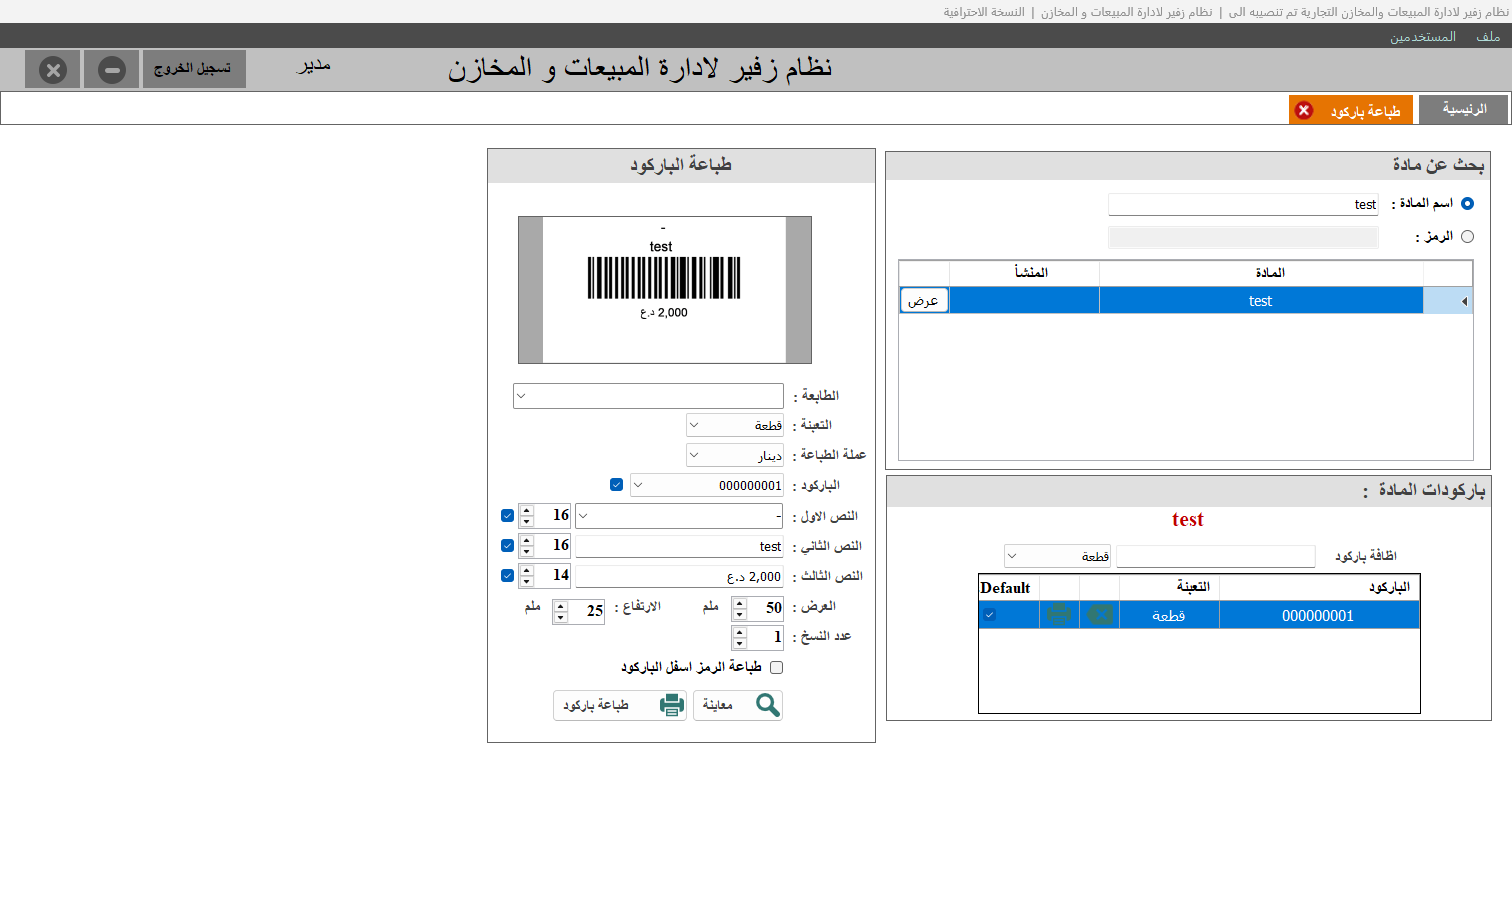Click the printer icon in barcode row 000000001
Screen dimensions: 1512x901
pos(1059,615)
